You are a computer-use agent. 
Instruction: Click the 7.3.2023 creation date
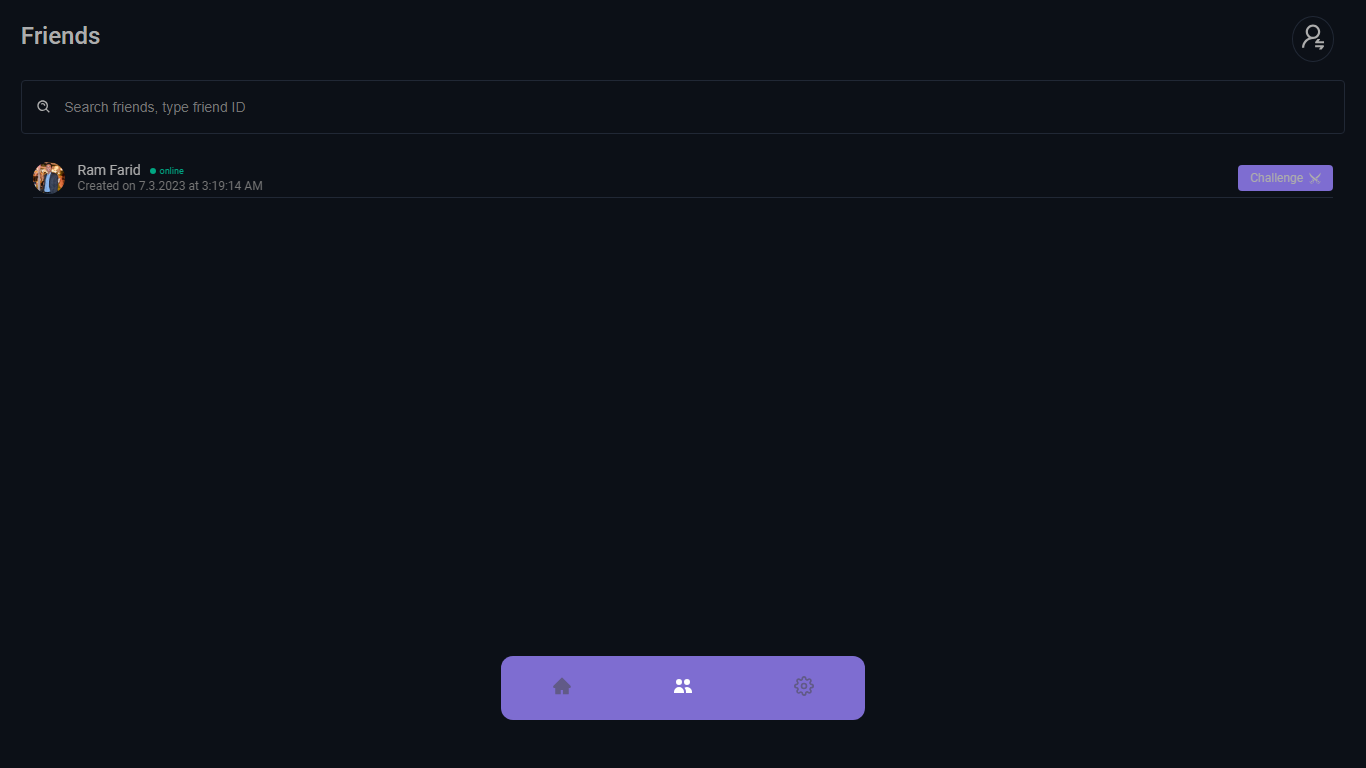162,186
